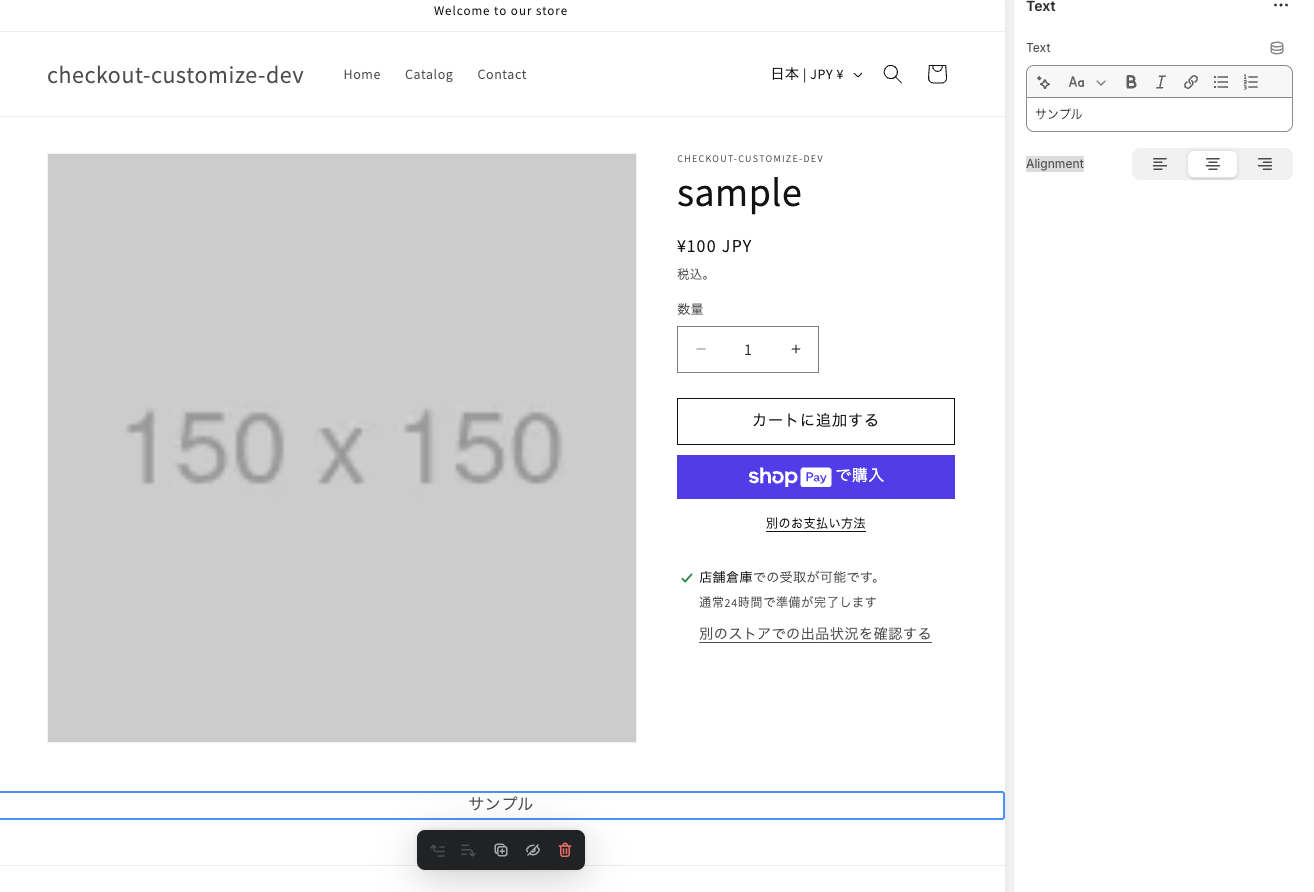Image resolution: width=1314 pixels, height=892 pixels.
Task: Open the 別のお支払い方法 link
Action: point(816,523)
